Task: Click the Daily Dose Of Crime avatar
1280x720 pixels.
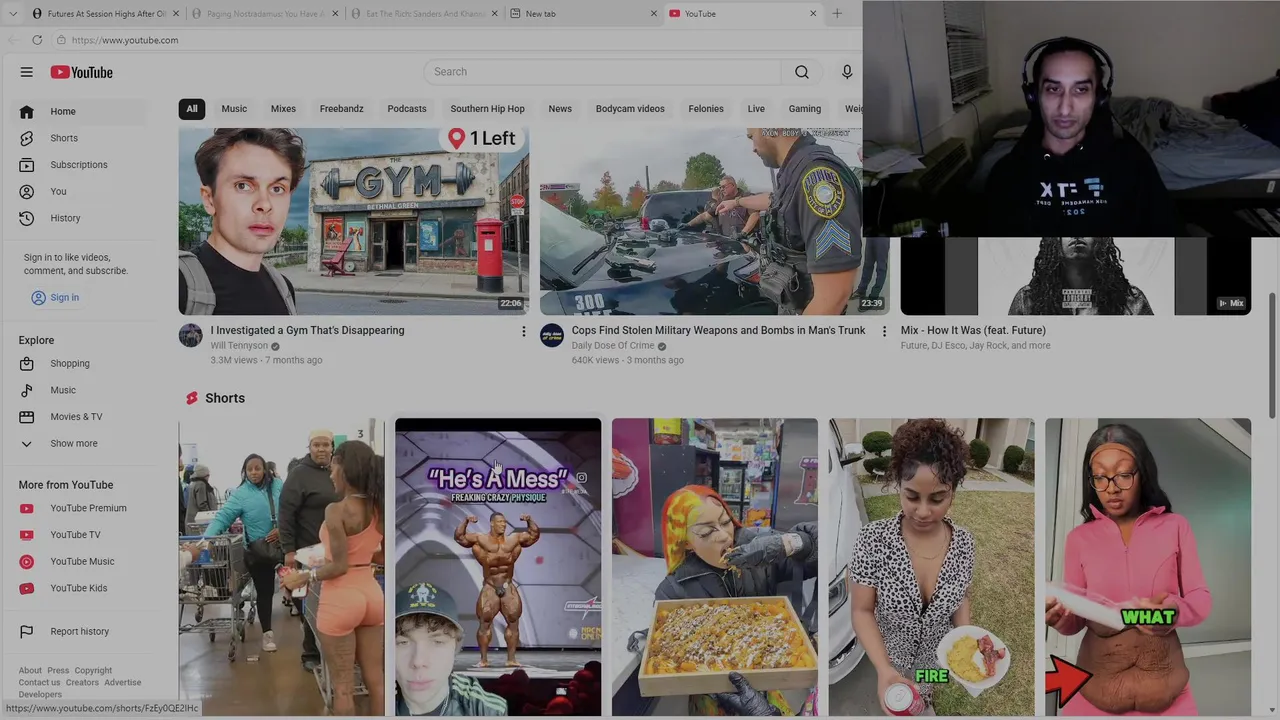Action: pos(552,335)
